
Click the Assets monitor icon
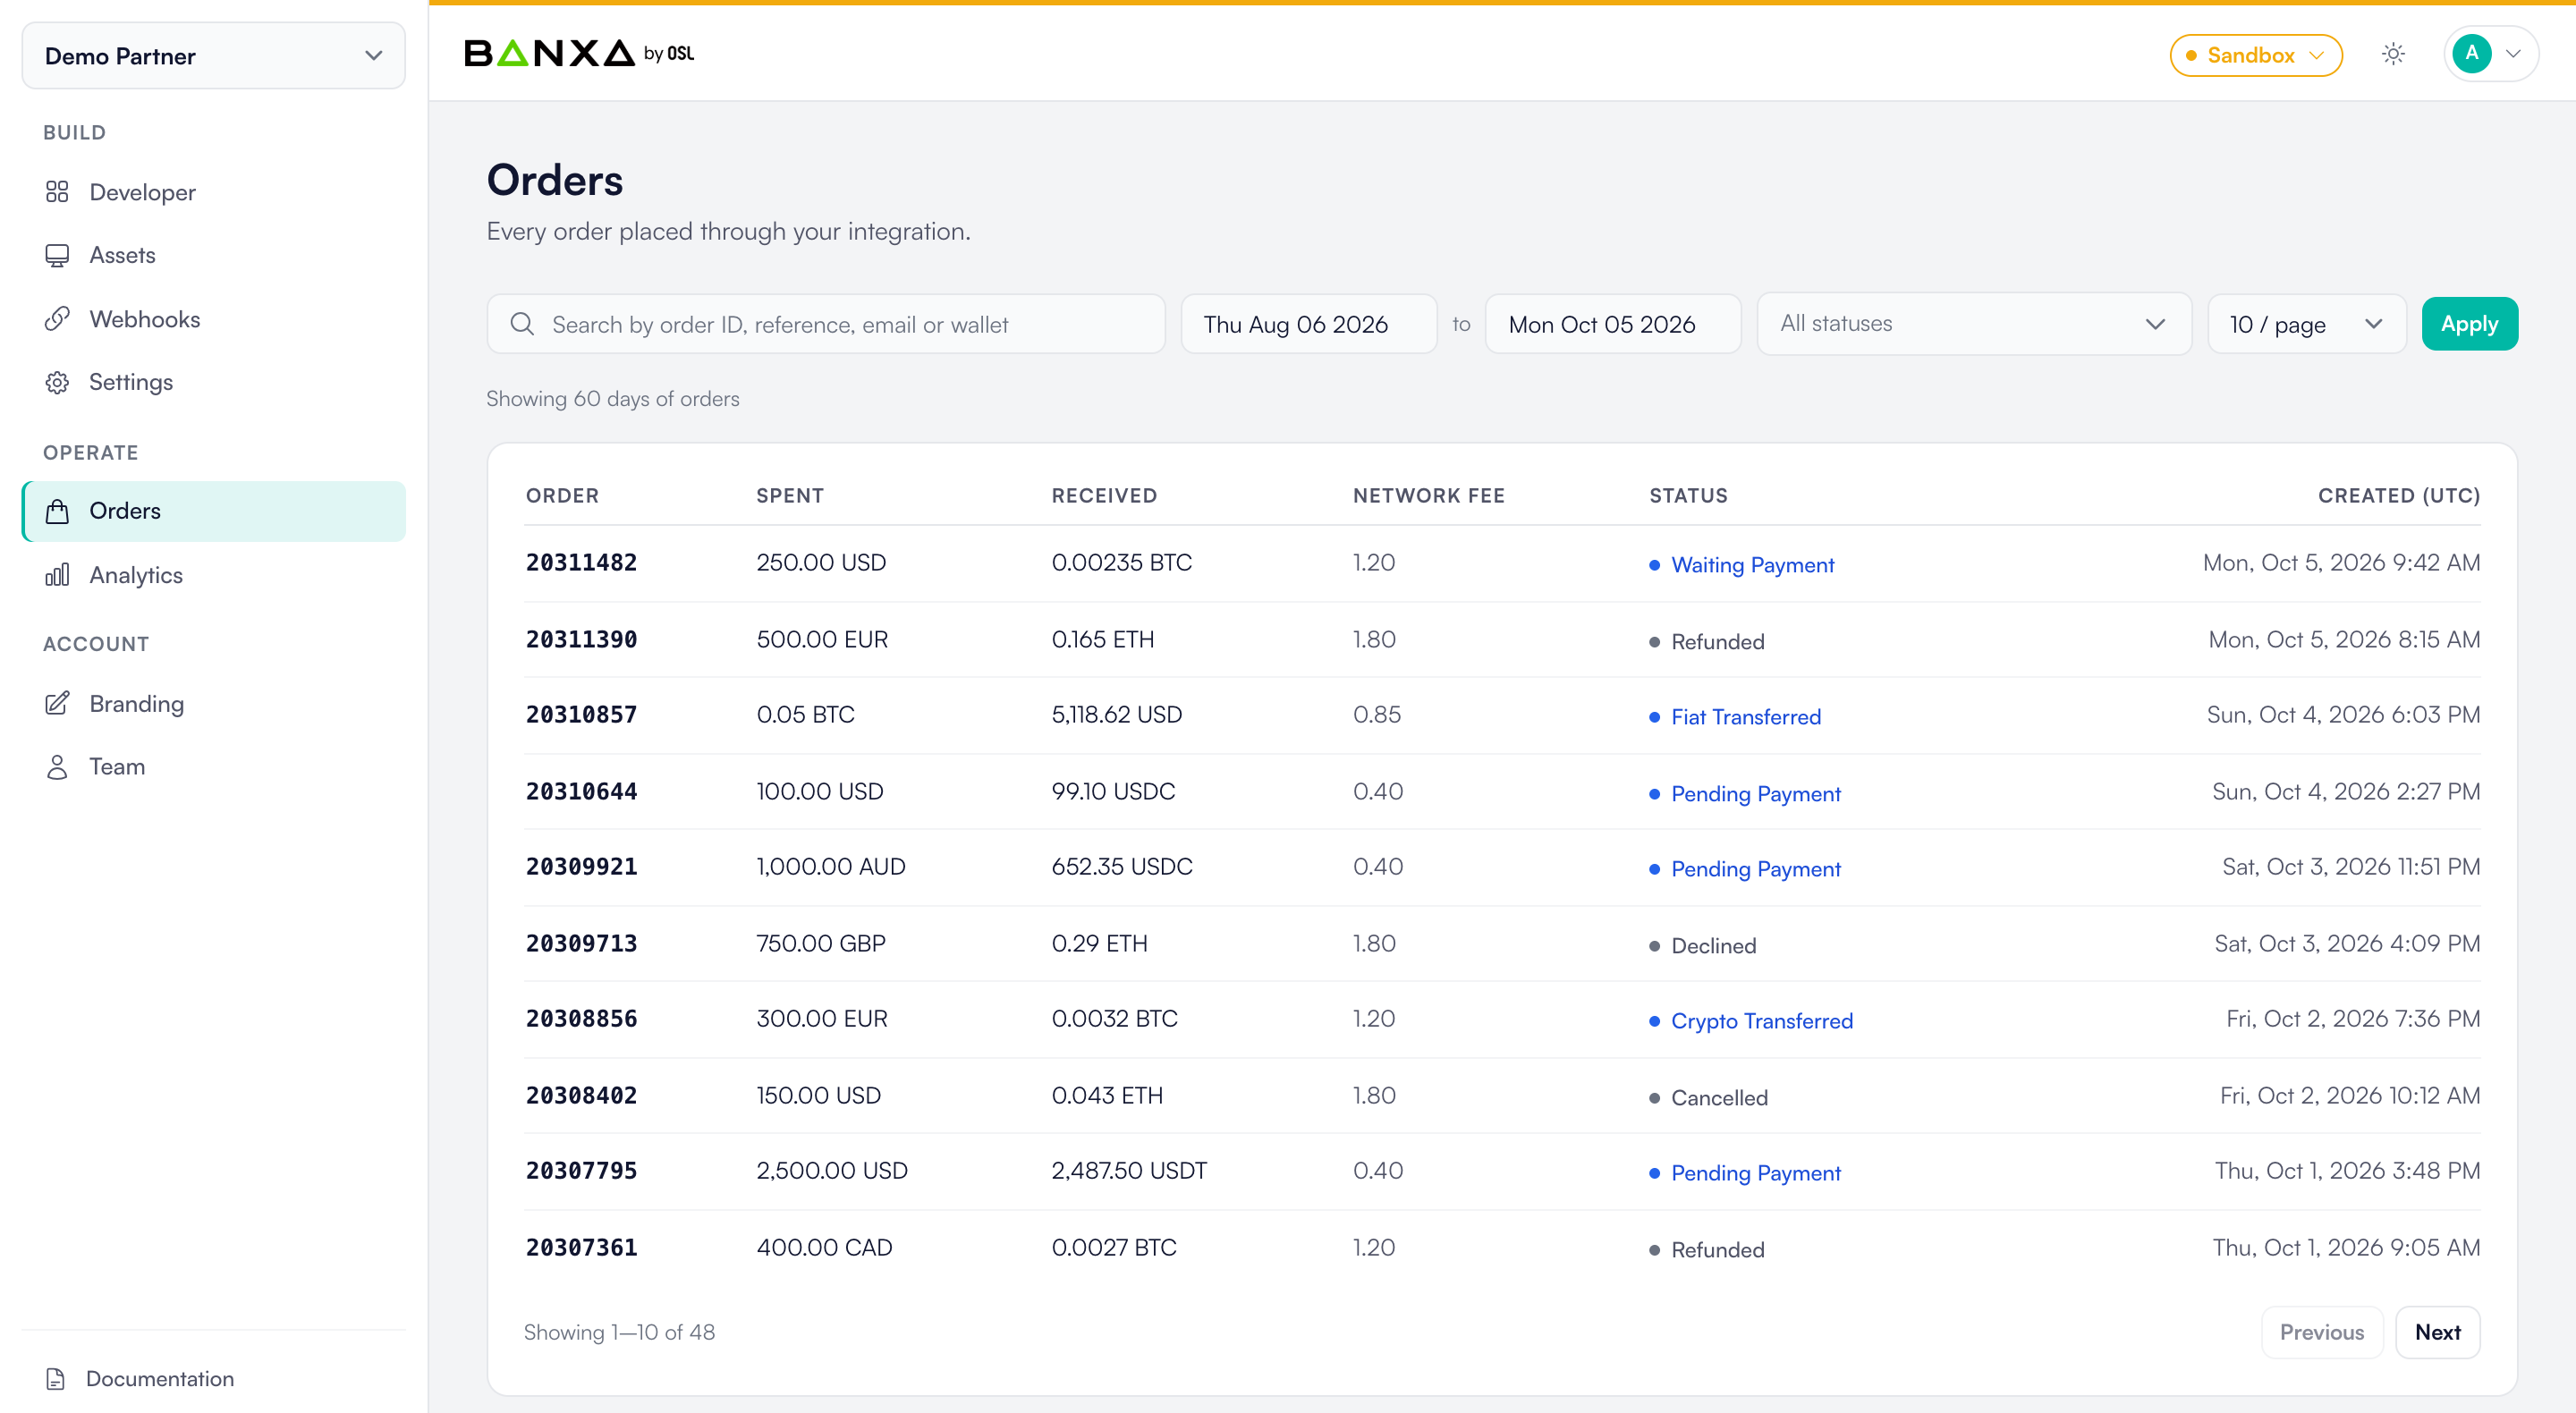click(57, 255)
